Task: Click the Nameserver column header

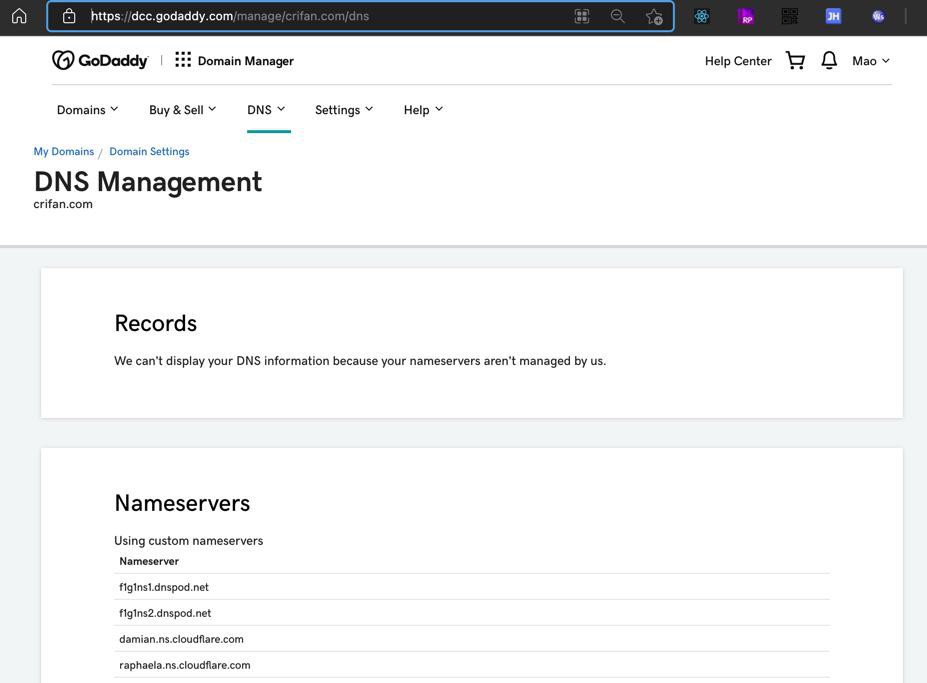Action: click(x=149, y=561)
